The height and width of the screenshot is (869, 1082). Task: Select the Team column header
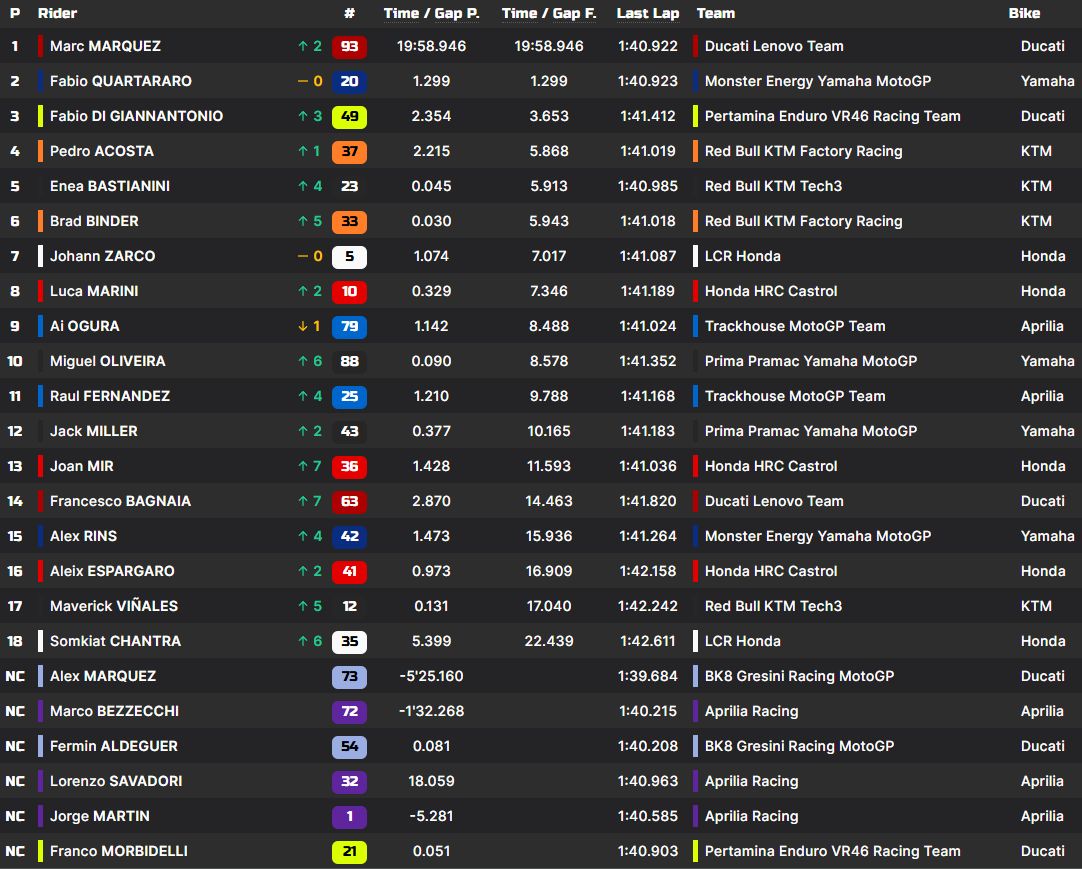click(x=716, y=13)
